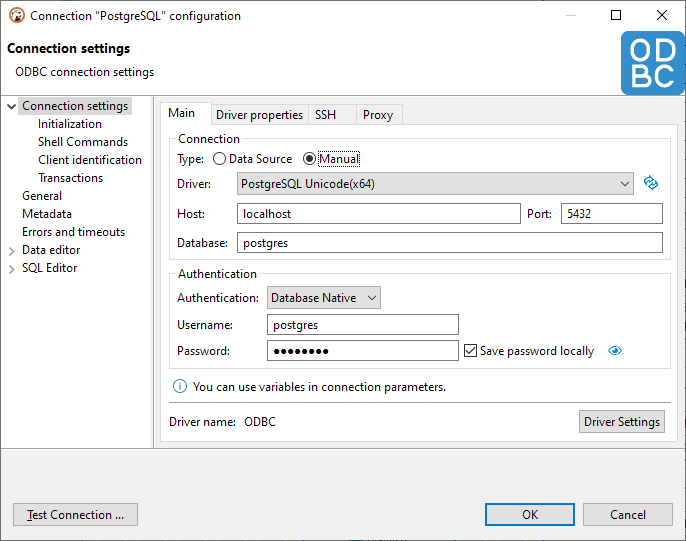686x541 pixels.
Task: Click the Password input field
Action: tap(363, 351)
